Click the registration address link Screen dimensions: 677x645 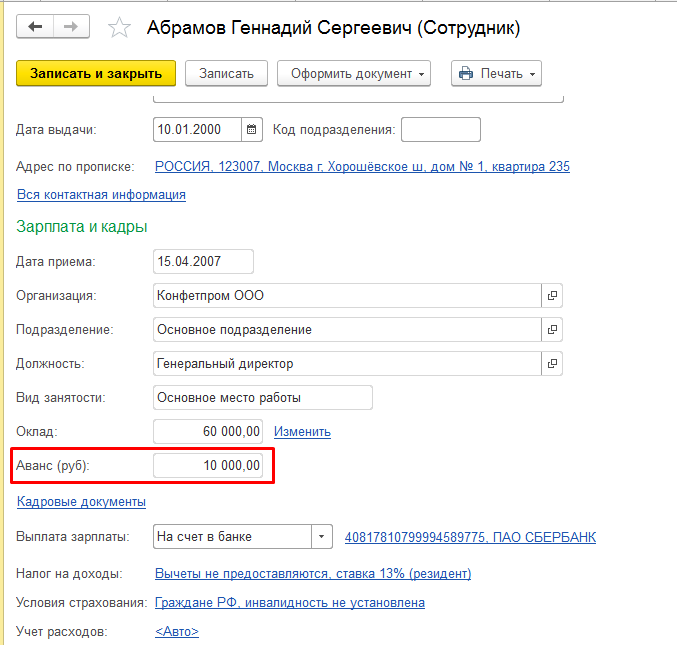pyautogui.click(x=362, y=167)
